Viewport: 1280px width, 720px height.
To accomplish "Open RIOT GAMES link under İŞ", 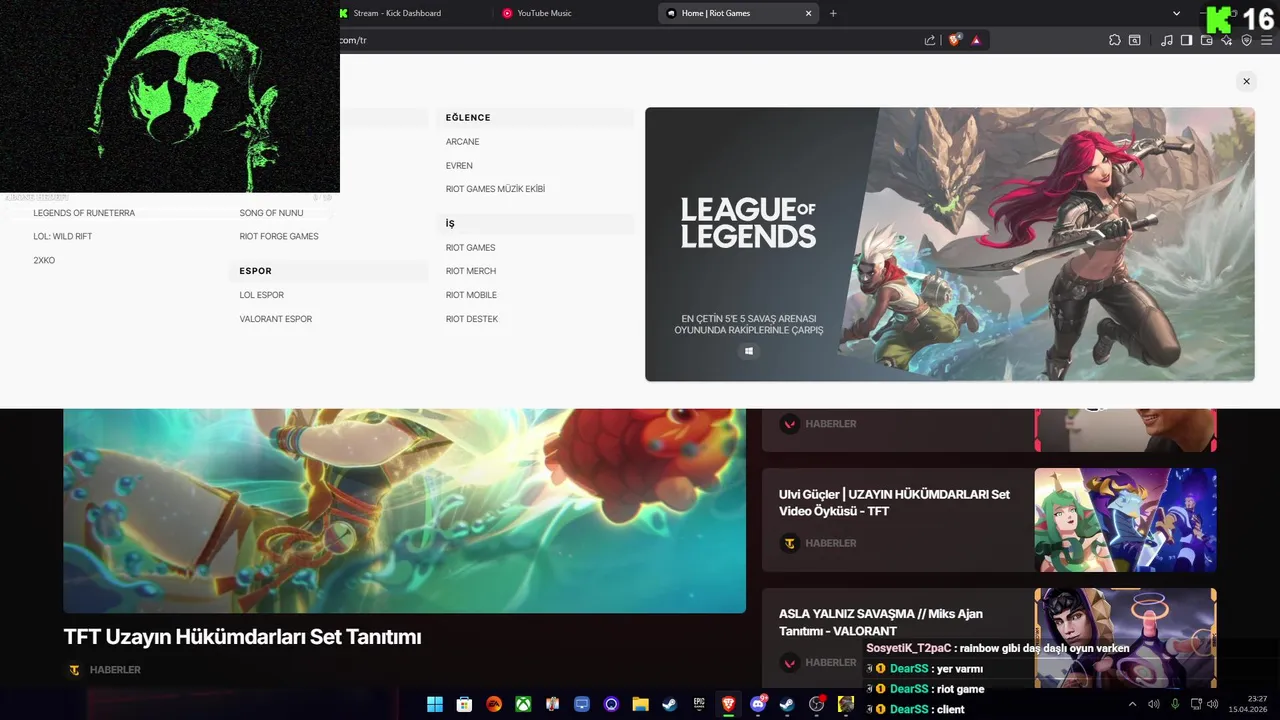I will (471, 248).
